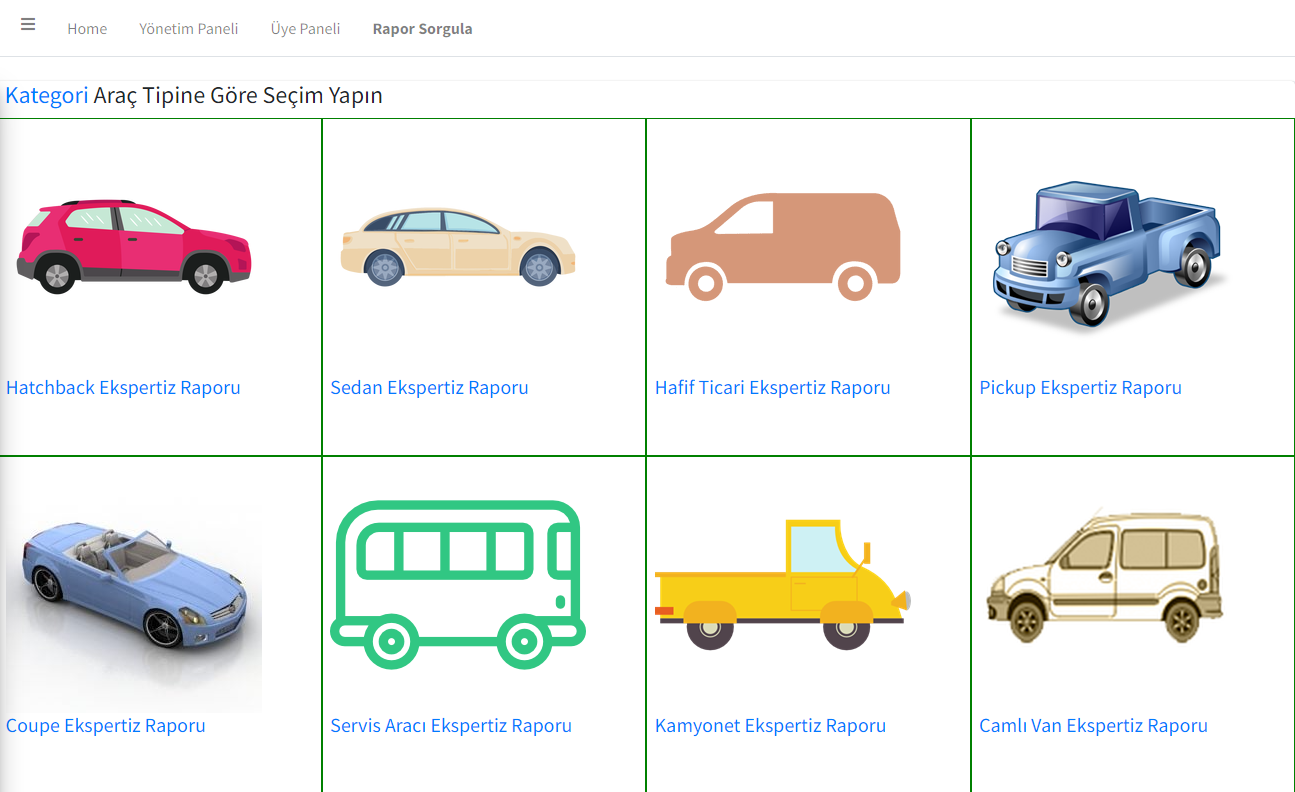The height and width of the screenshot is (792, 1295).
Task: Click the pink hatchback car image
Action: click(x=134, y=246)
